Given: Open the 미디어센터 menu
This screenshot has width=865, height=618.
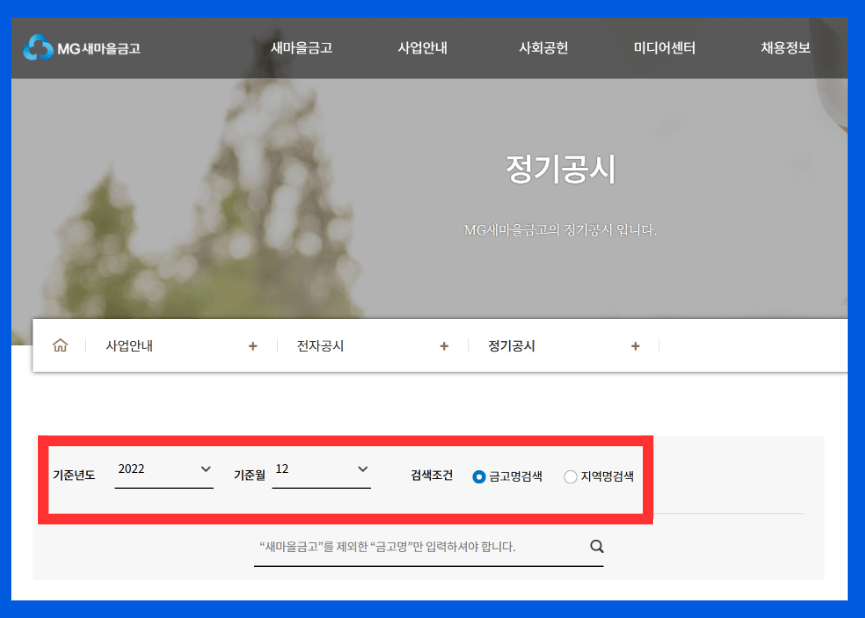Looking at the screenshot, I should [x=663, y=47].
